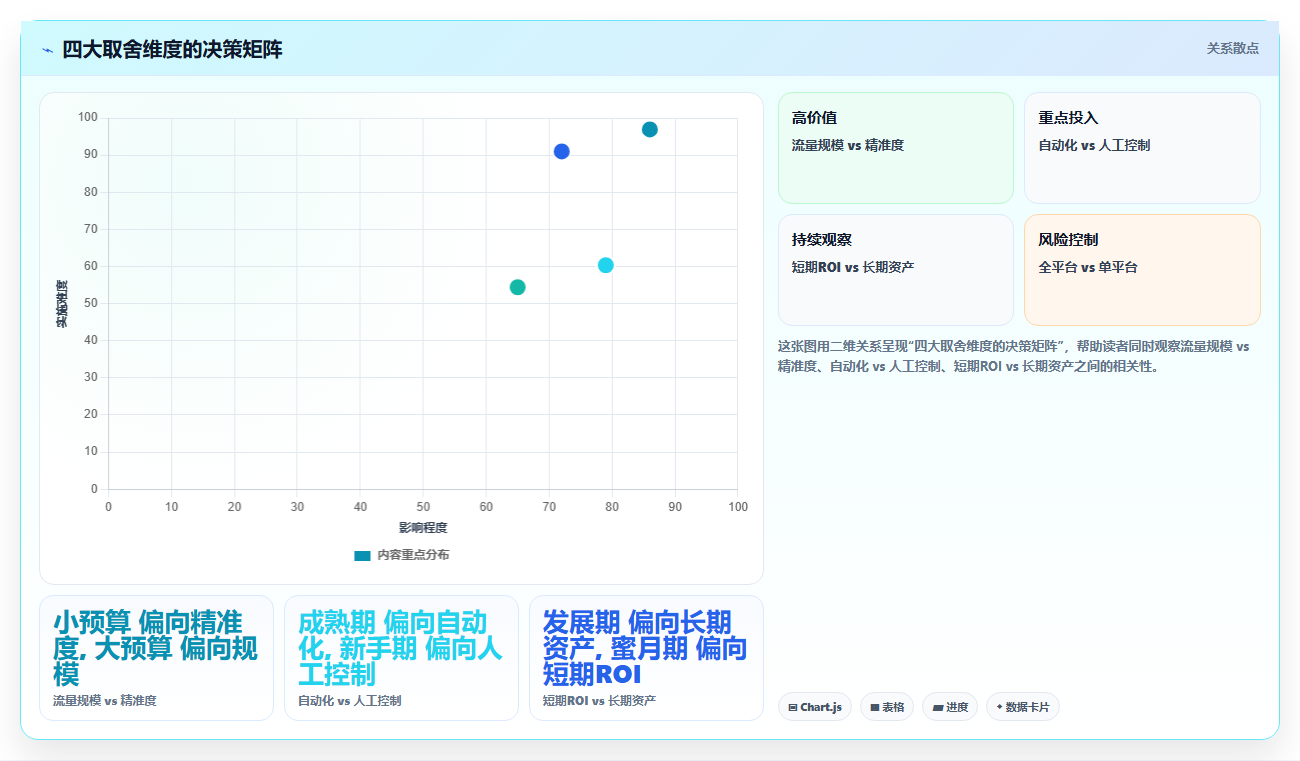Click the 自动化 vs 人工控制 text in 重点投入
Image resolution: width=1300 pixels, height=761 pixels.
pos(1094,146)
